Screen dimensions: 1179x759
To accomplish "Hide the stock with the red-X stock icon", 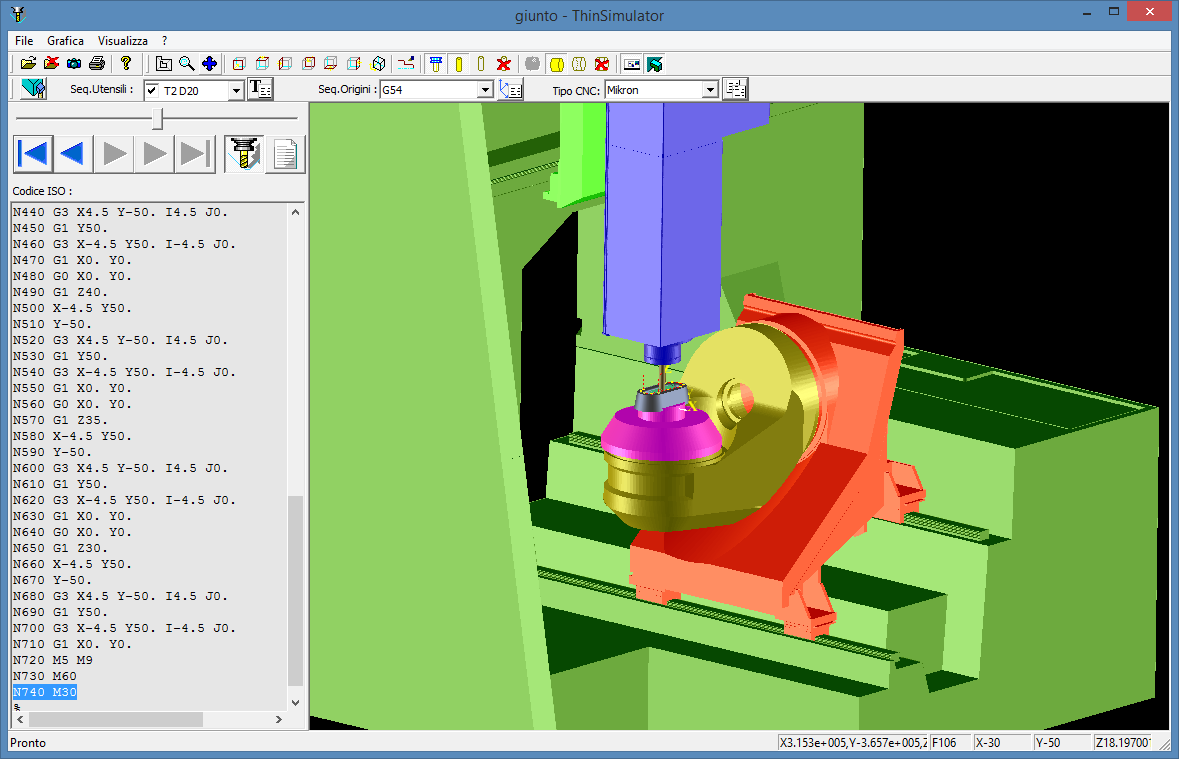I will point(602,64).
